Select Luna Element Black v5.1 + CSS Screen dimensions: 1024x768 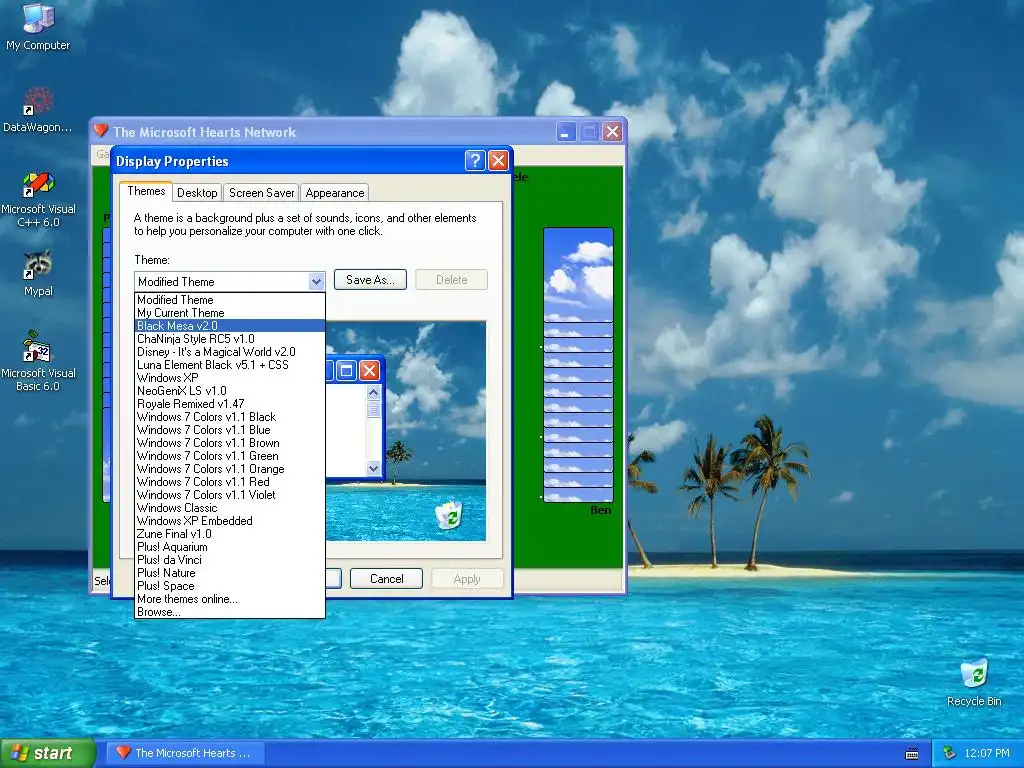229,365
